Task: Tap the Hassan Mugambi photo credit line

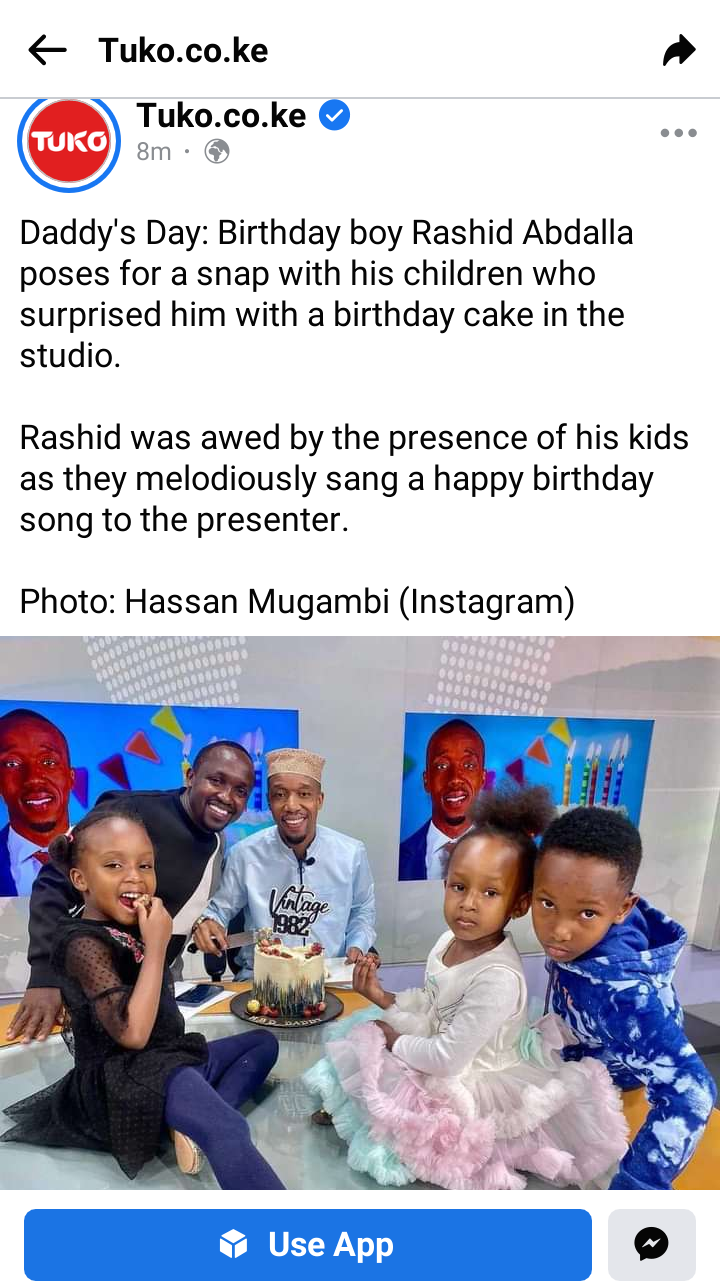Action: click(297, 601)
